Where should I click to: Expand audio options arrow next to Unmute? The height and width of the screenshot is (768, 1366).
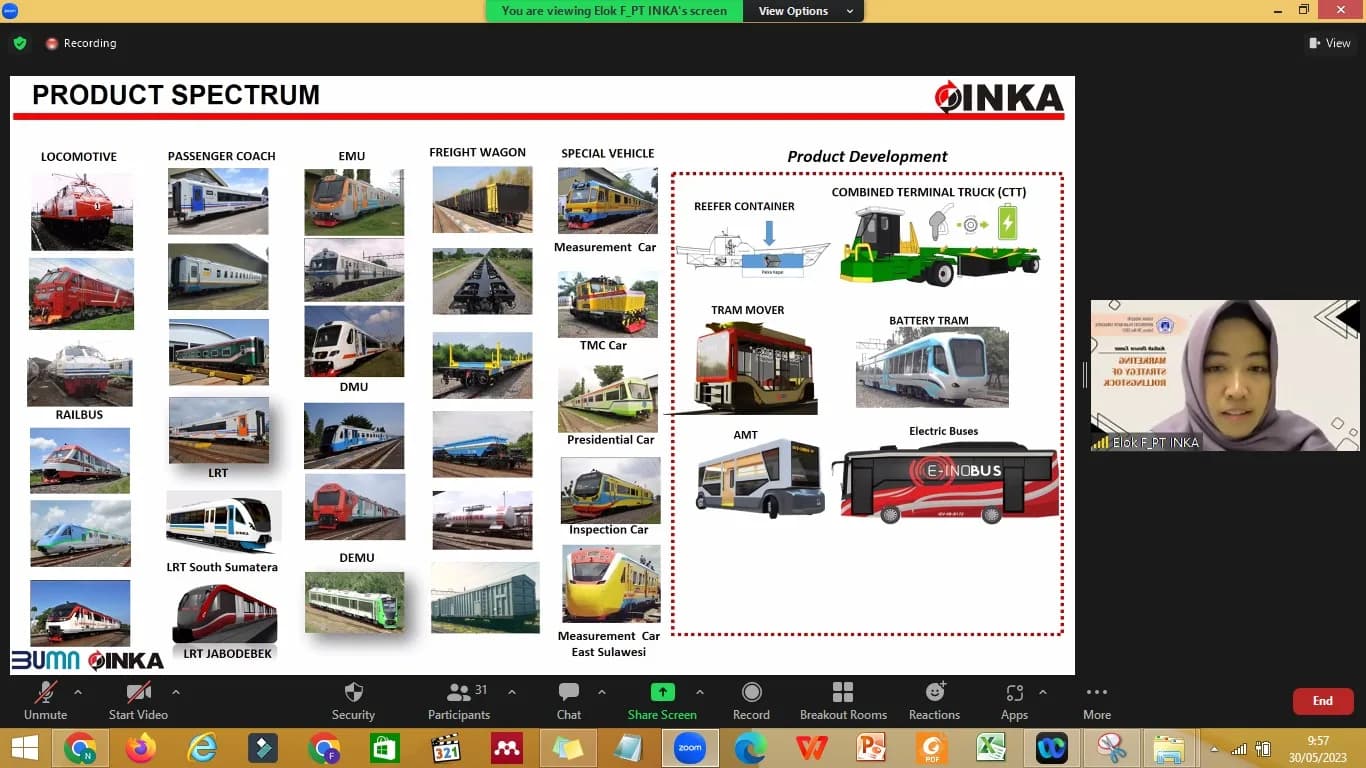78,692
